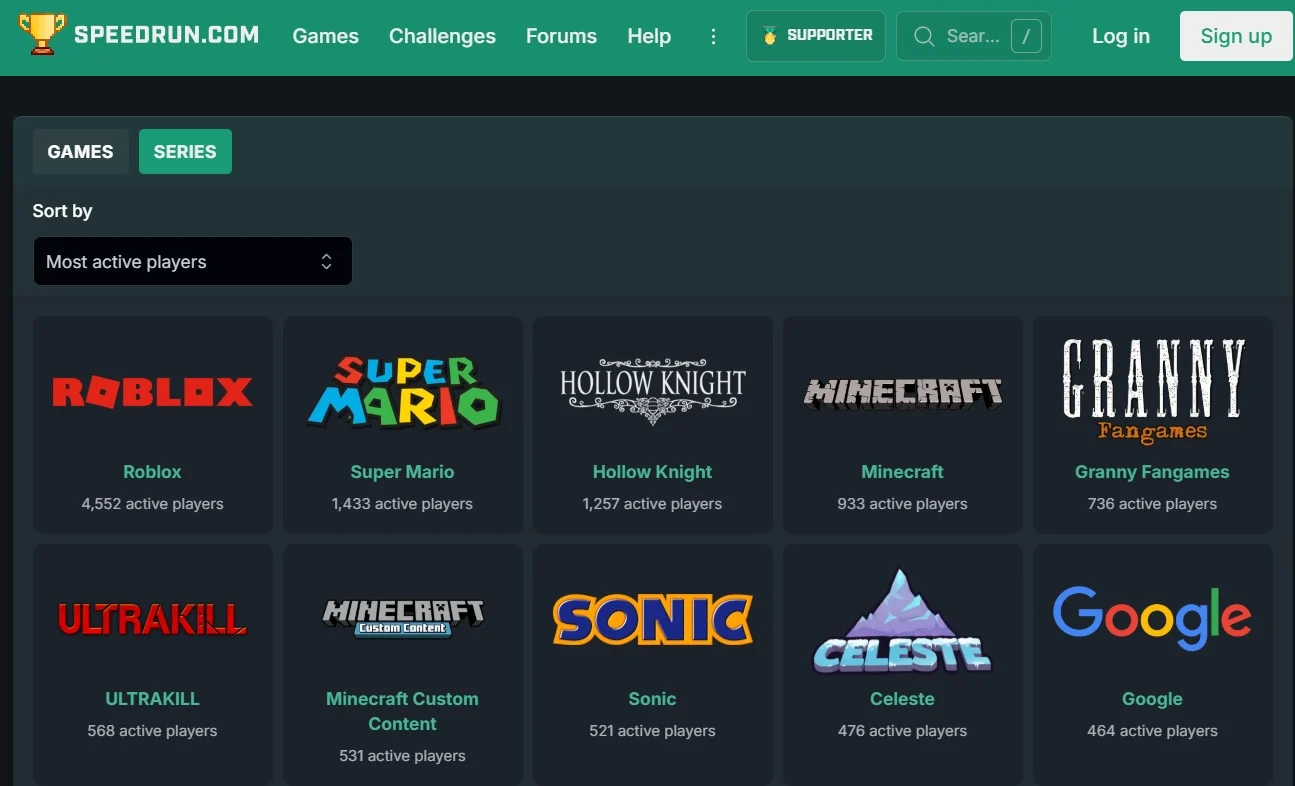Open the Sonic series title link
This screenshot has width=1295, height=786.
(x=652, y=699)
